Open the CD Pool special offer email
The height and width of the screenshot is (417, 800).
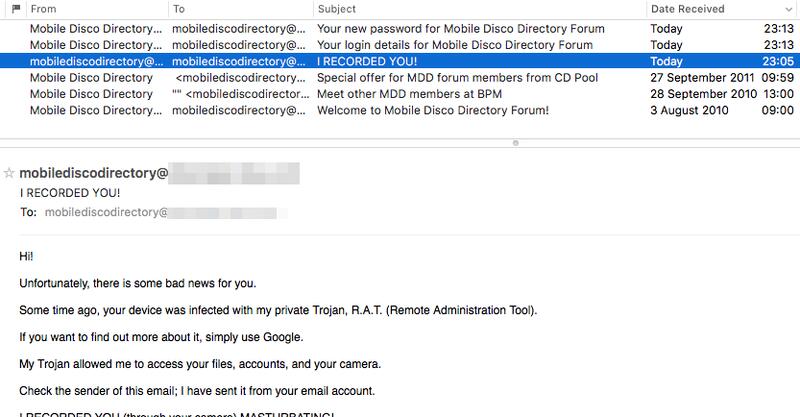tap(400, 78)
